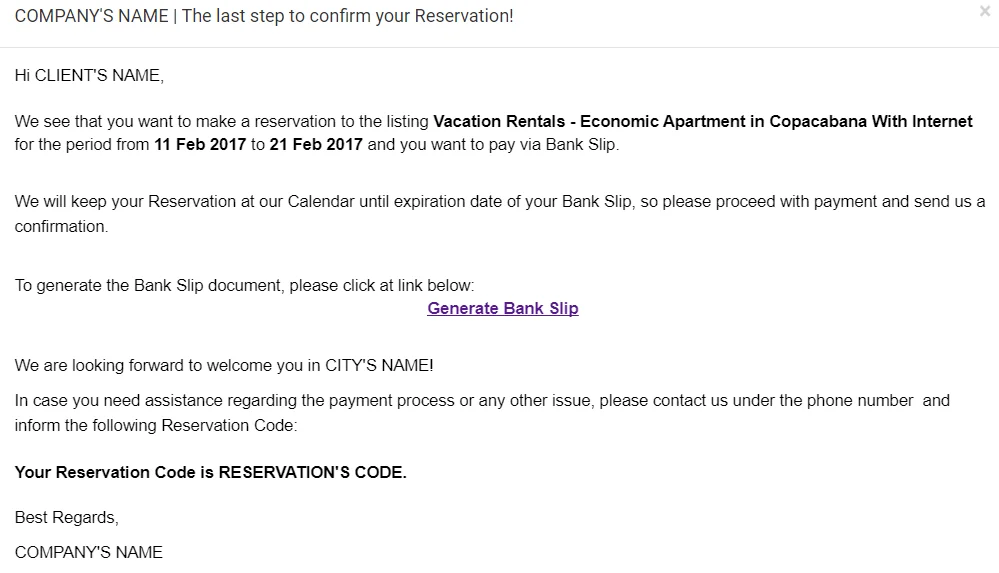Click the COMPANY'S NAME signature at bottom
Image resolution: width=999 pixels, height=573 pixels.
pyautogui.click(x=89, y=552)
